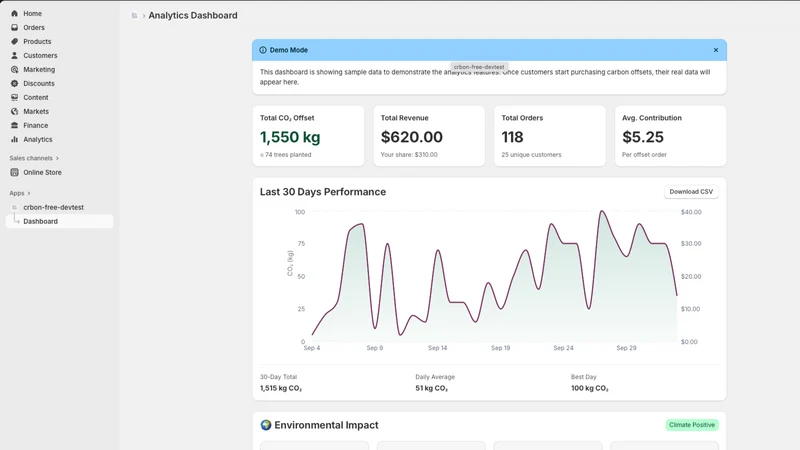Click the Analytics Dashboard page title
The image size is (800, 450).
[193, 16]
